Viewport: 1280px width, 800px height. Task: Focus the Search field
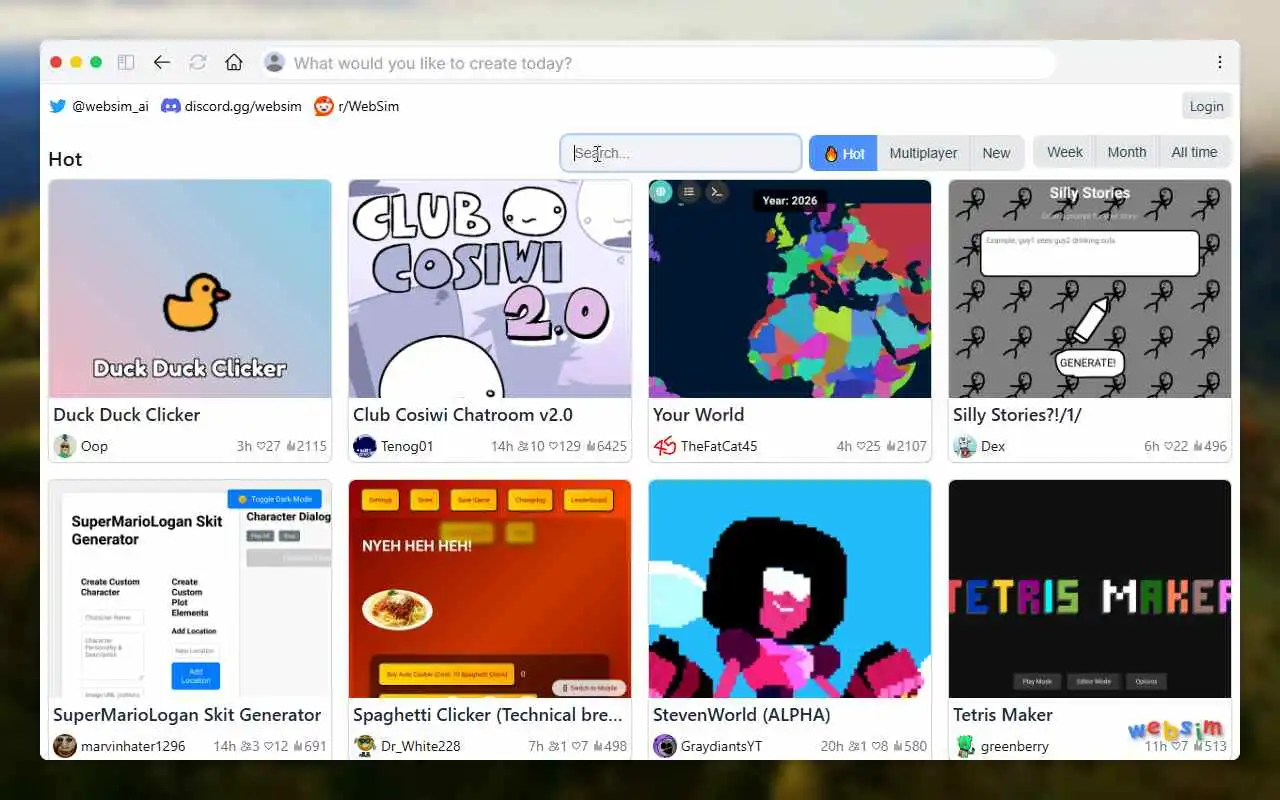point(681,153)
